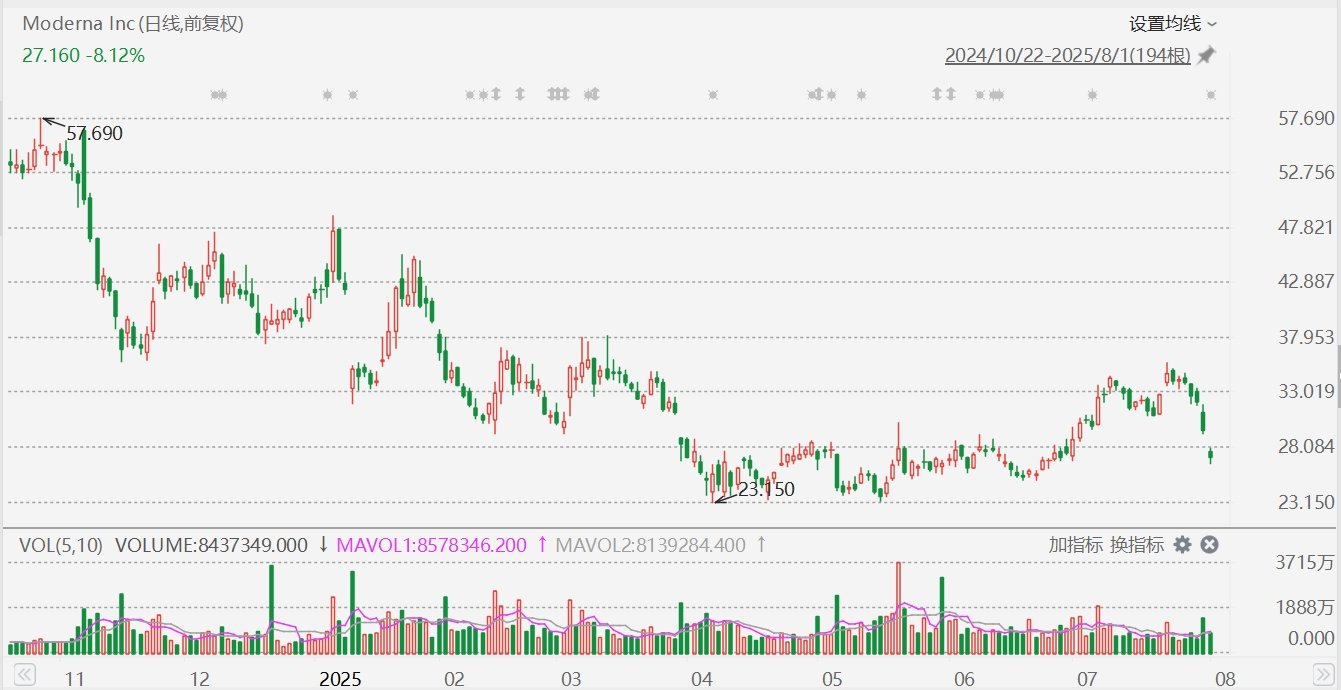This screenshot has height=690, width=1341.
Task: Click the event marker above early July candles
Action: click(1092, 95)
